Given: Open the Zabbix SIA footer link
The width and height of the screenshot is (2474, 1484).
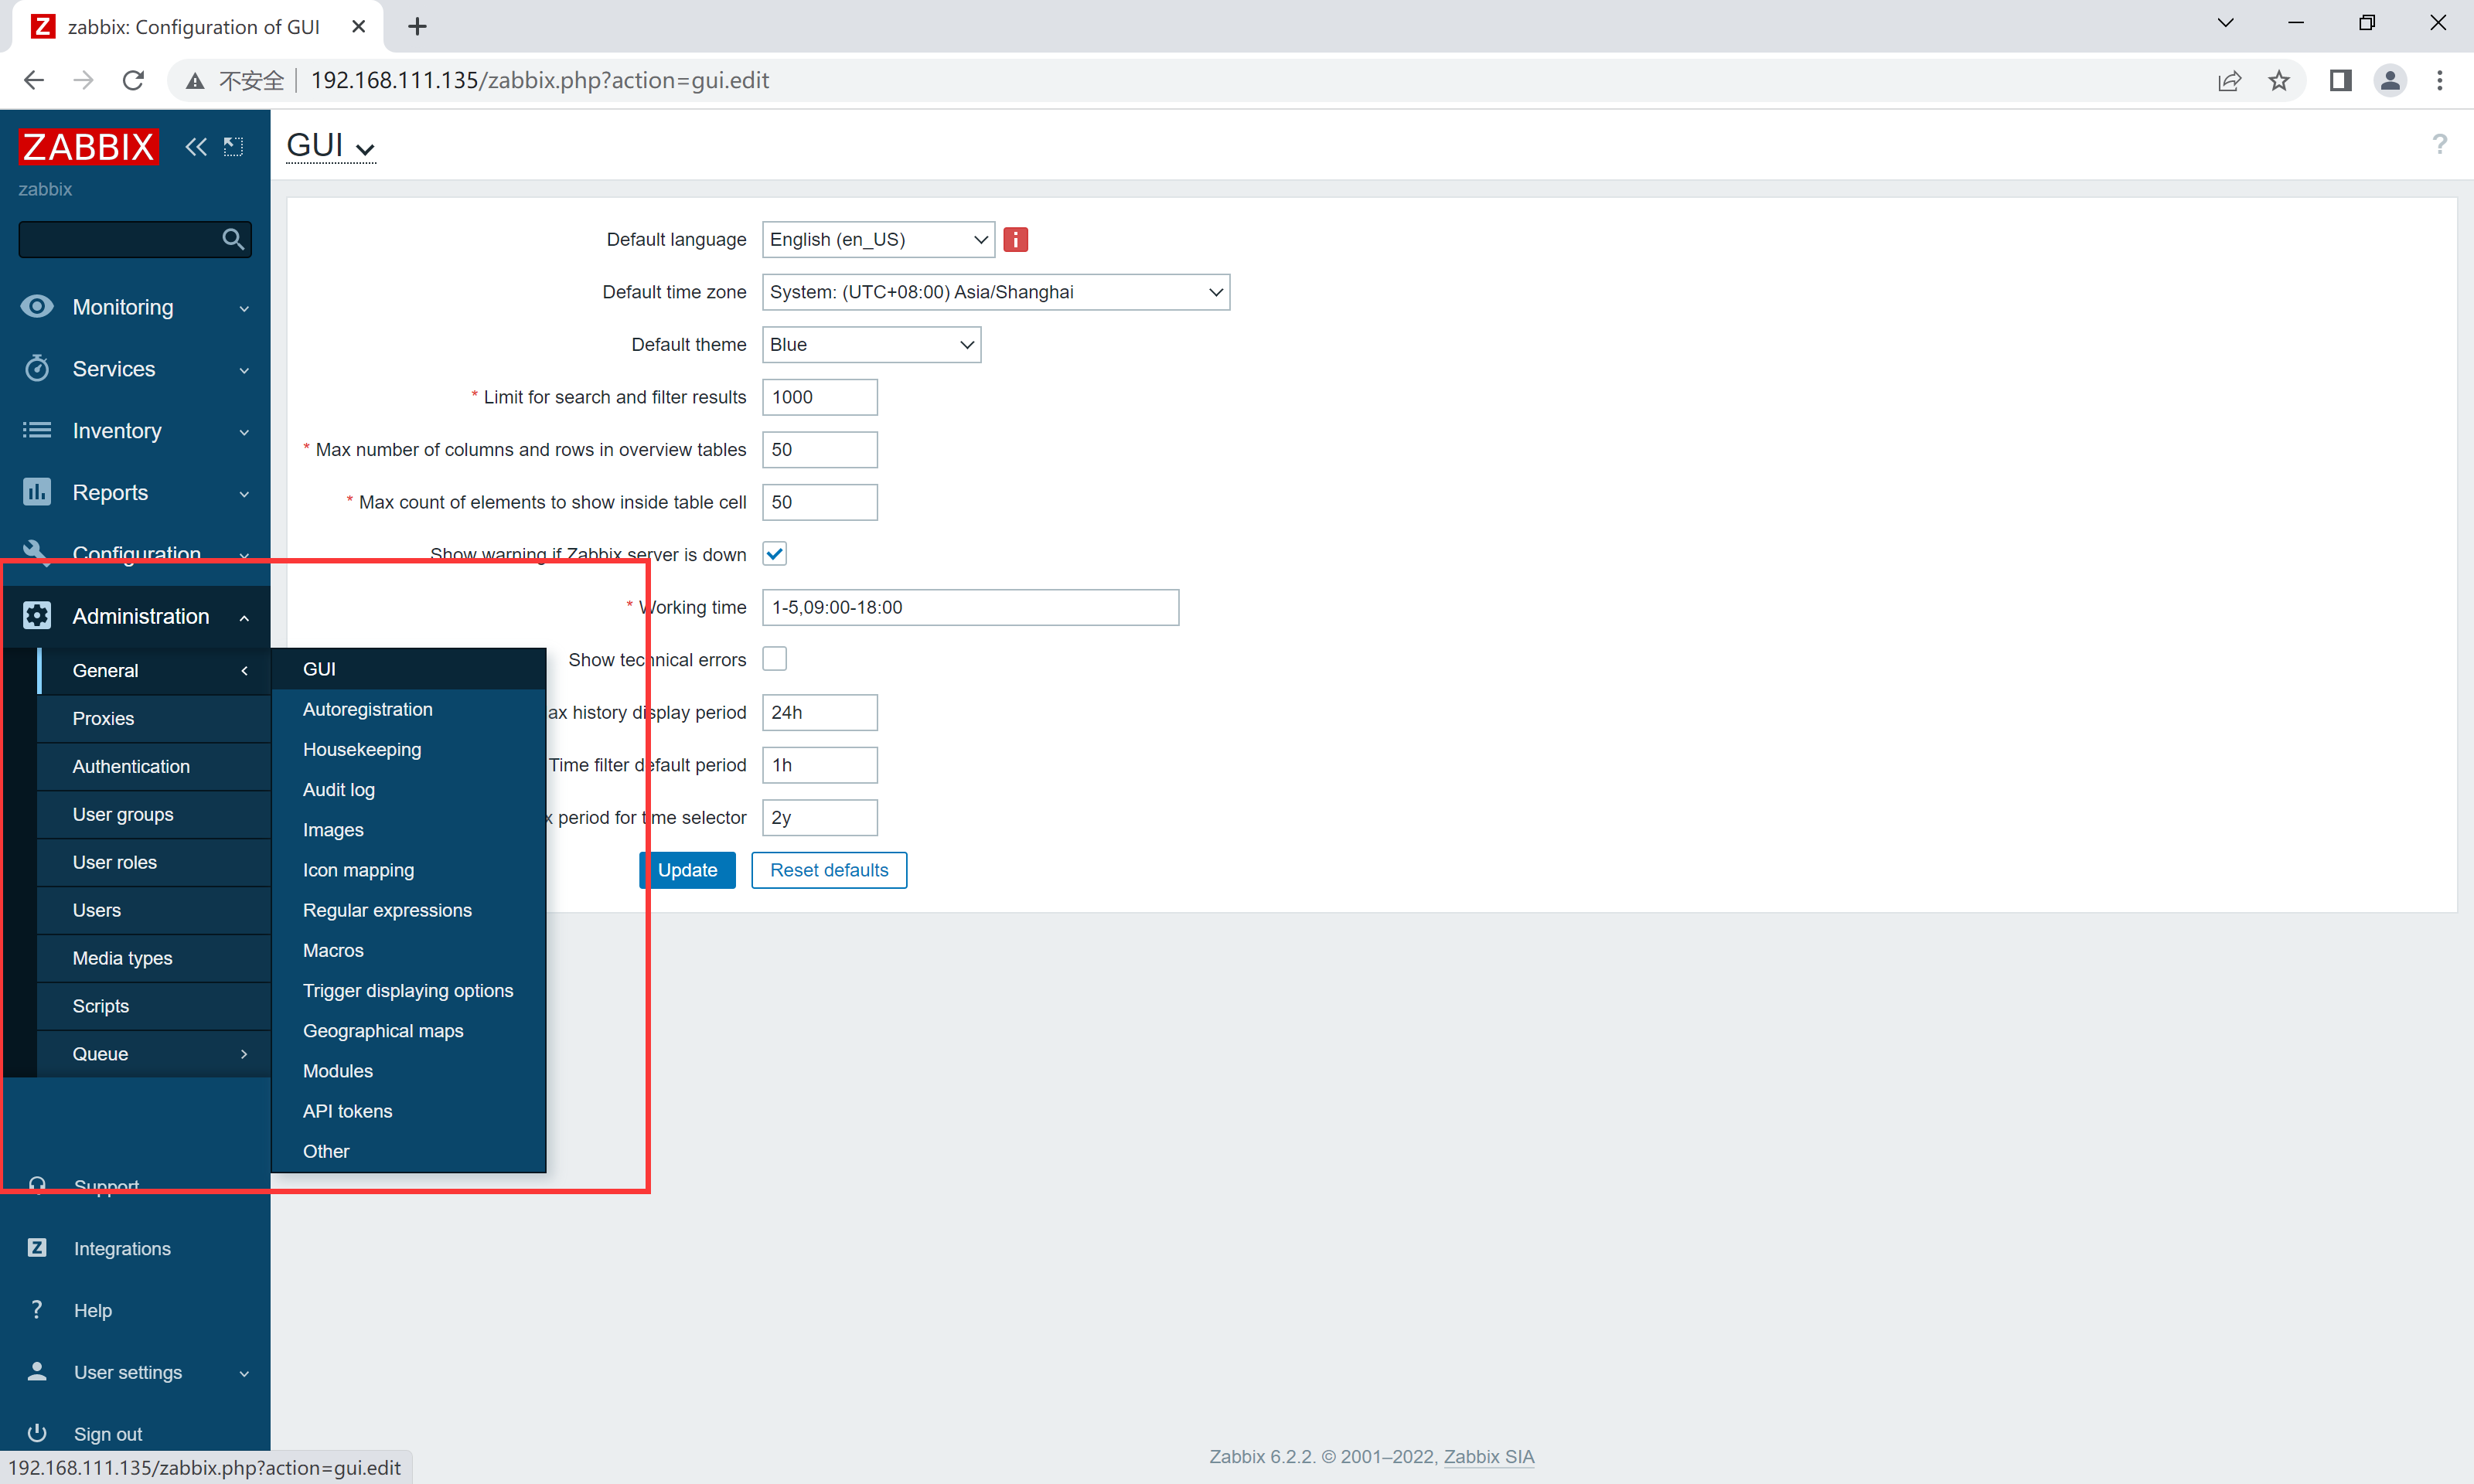Looking at the screenshot, I should tap(1488, 1456).
